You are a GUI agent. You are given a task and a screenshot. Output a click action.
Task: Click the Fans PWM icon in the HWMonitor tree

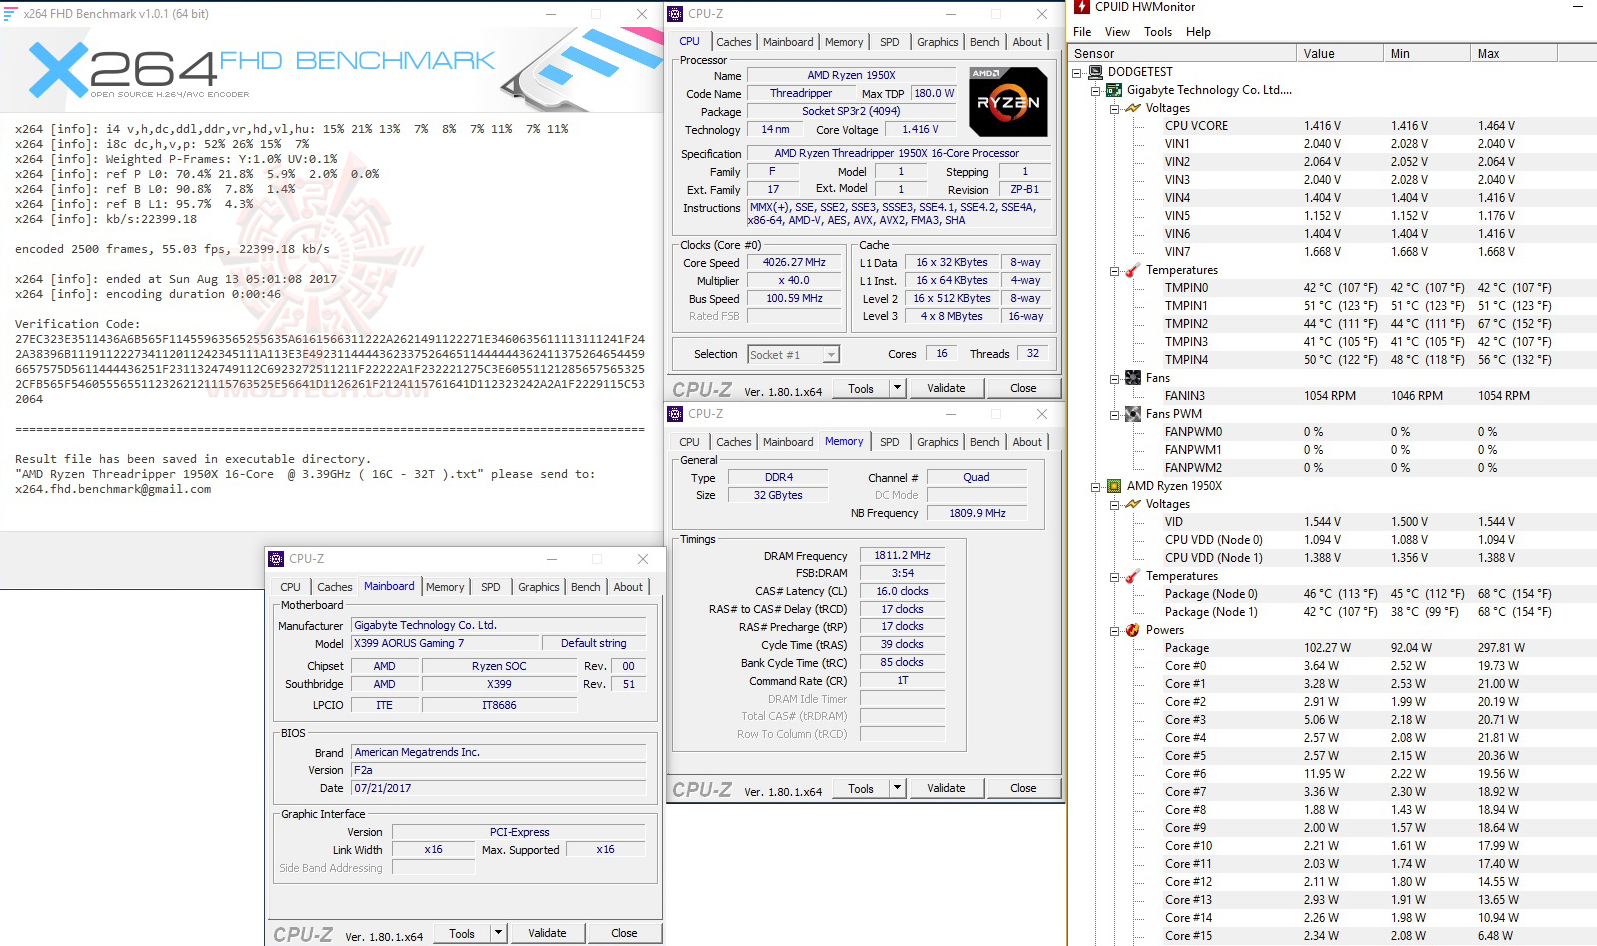click(1133, 414)
